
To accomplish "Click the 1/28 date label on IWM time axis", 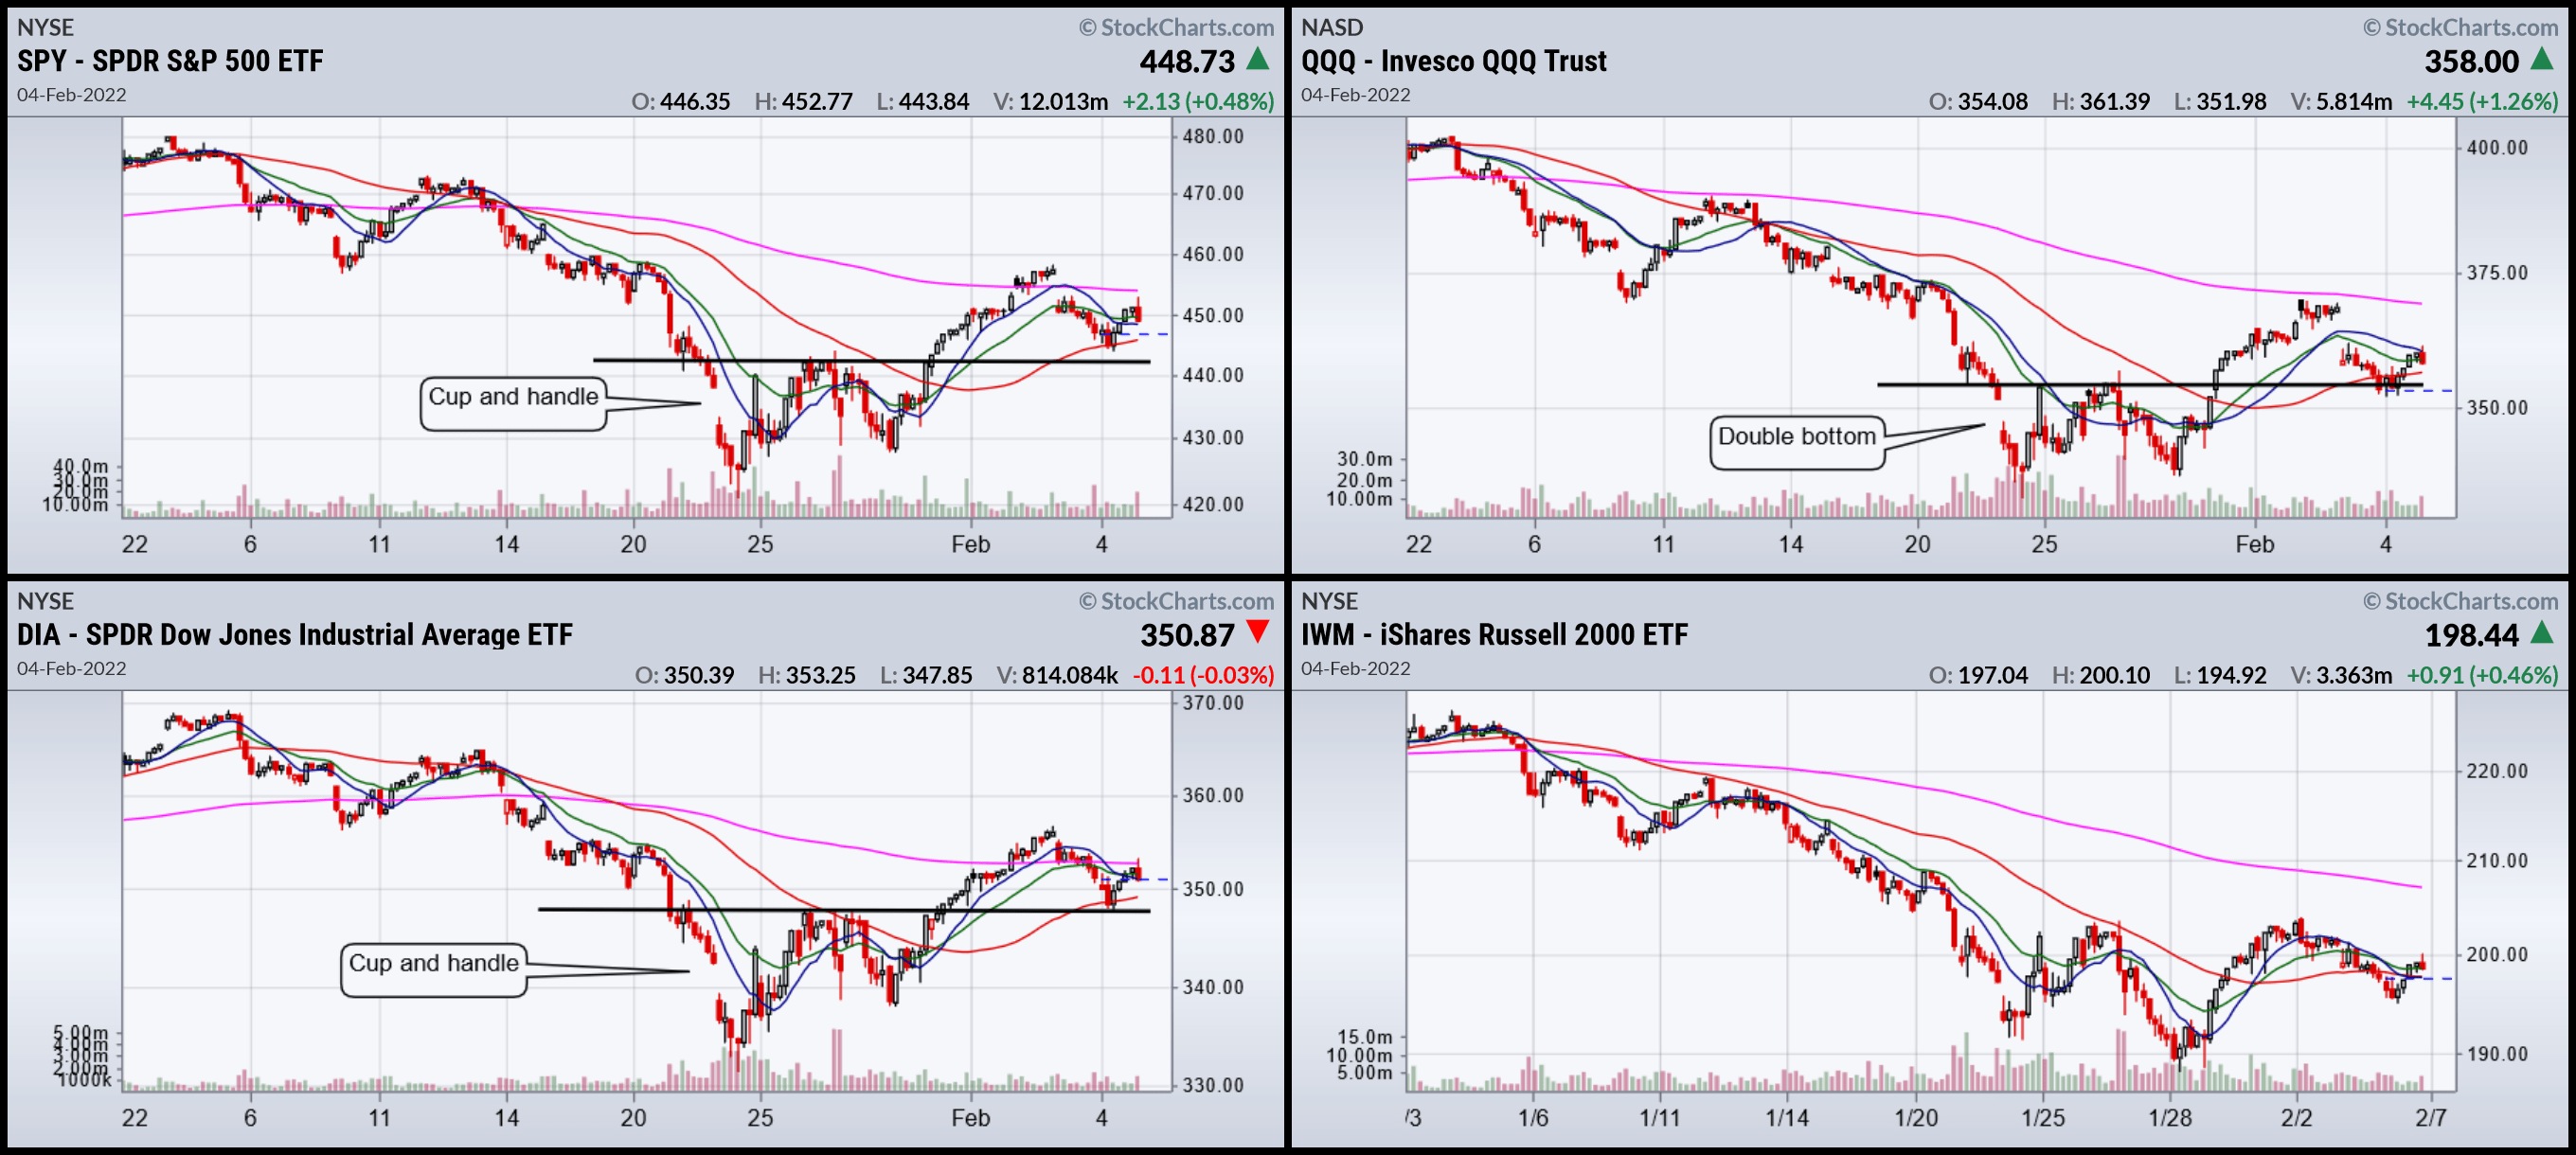I will point(2169,1118).
